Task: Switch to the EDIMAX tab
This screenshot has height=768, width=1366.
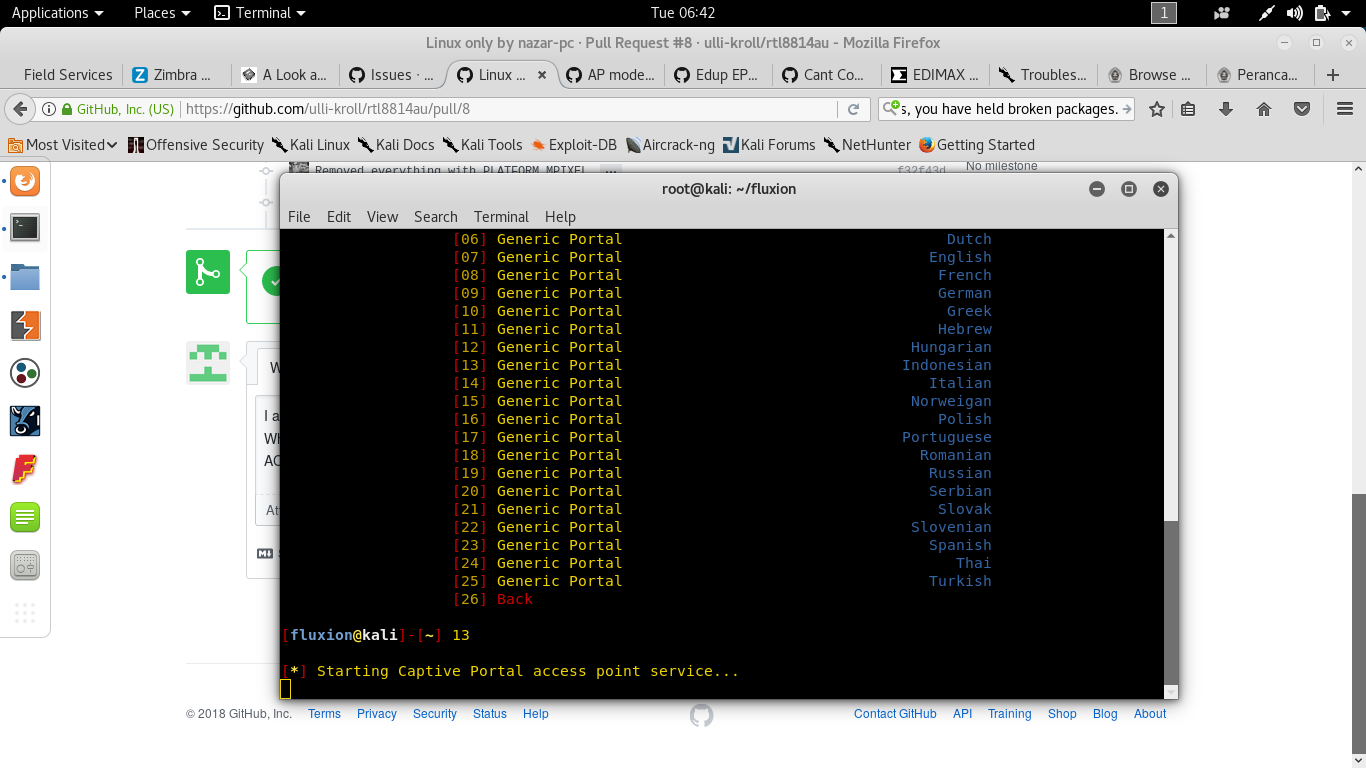Action: pos(937,75)
